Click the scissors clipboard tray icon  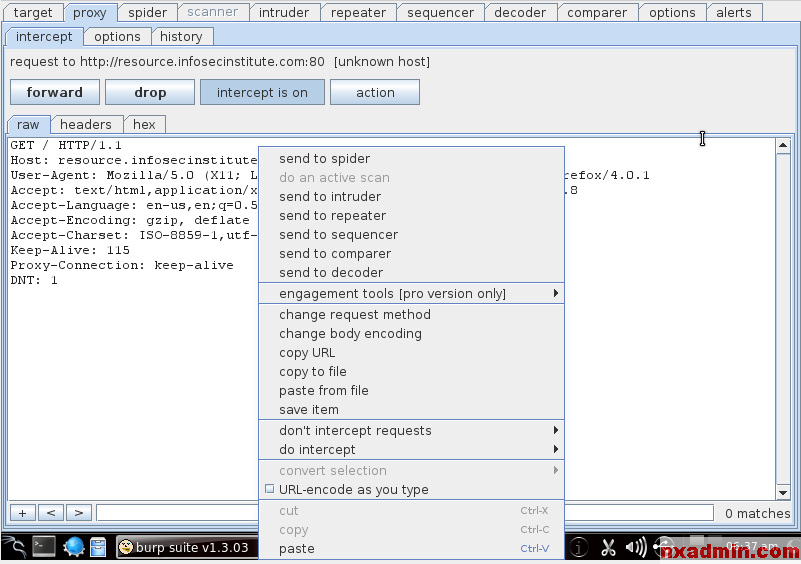608,547
